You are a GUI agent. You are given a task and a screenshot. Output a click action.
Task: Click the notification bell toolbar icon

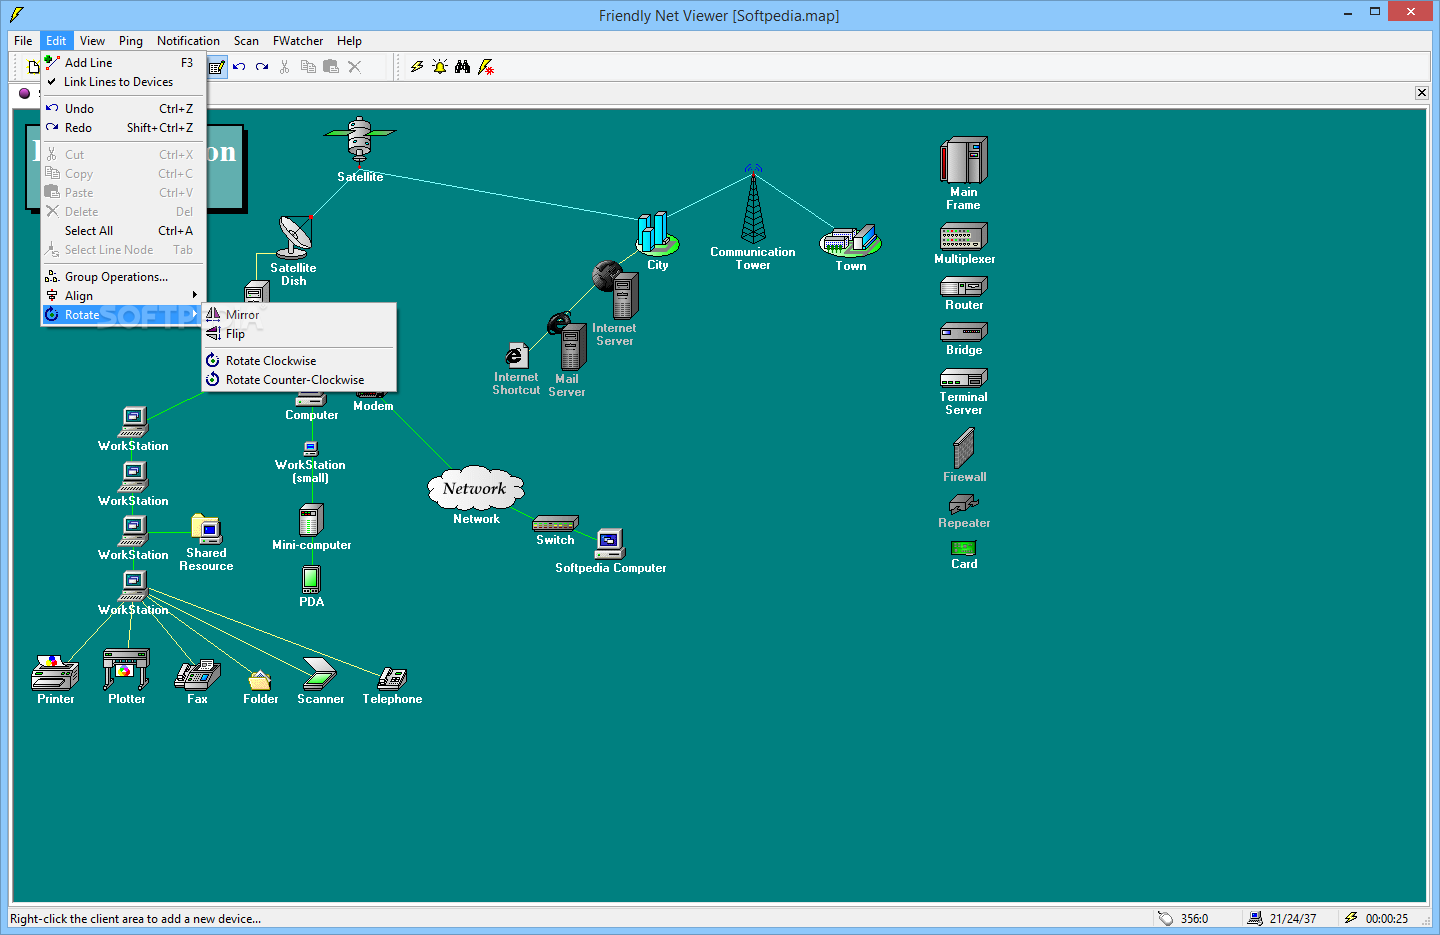tap(440, 67)
